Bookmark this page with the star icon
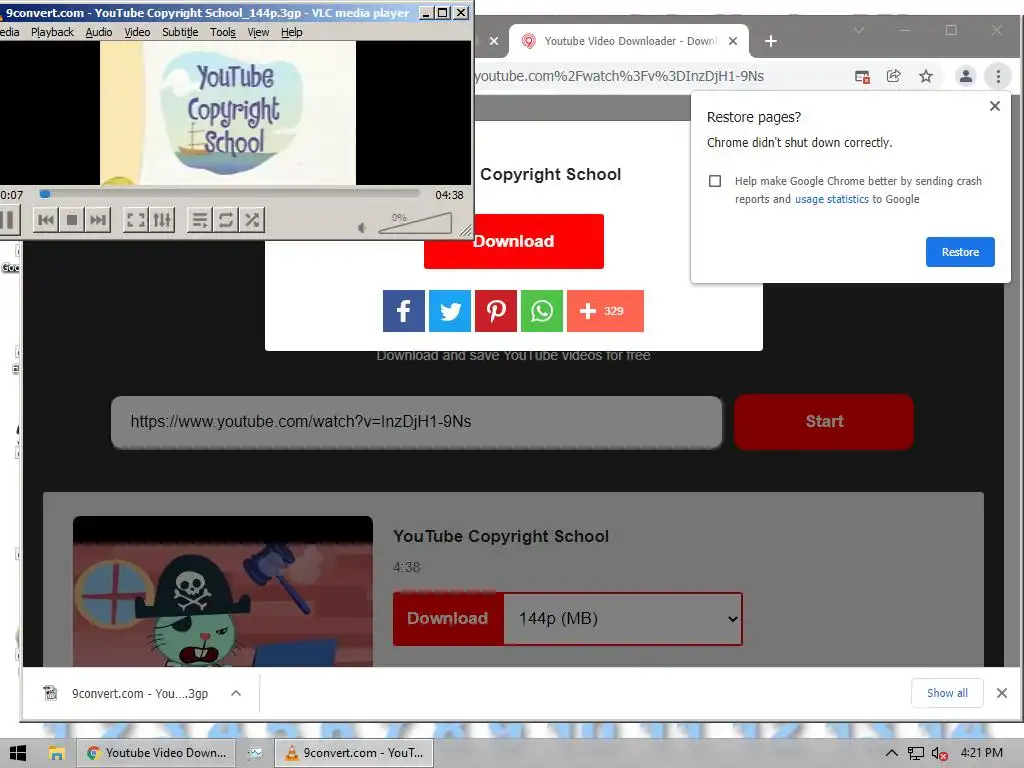The height and width of the screenshot is (768, 1024). coord(925,76)
